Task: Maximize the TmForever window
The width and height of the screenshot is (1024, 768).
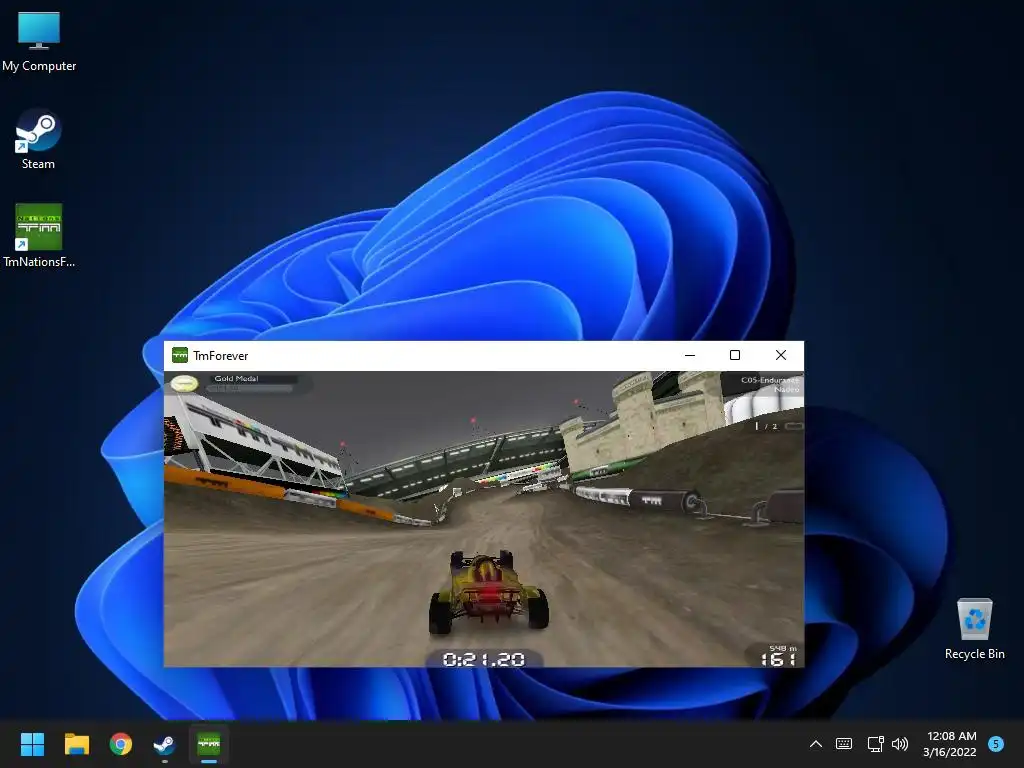Action: [735, 355]
